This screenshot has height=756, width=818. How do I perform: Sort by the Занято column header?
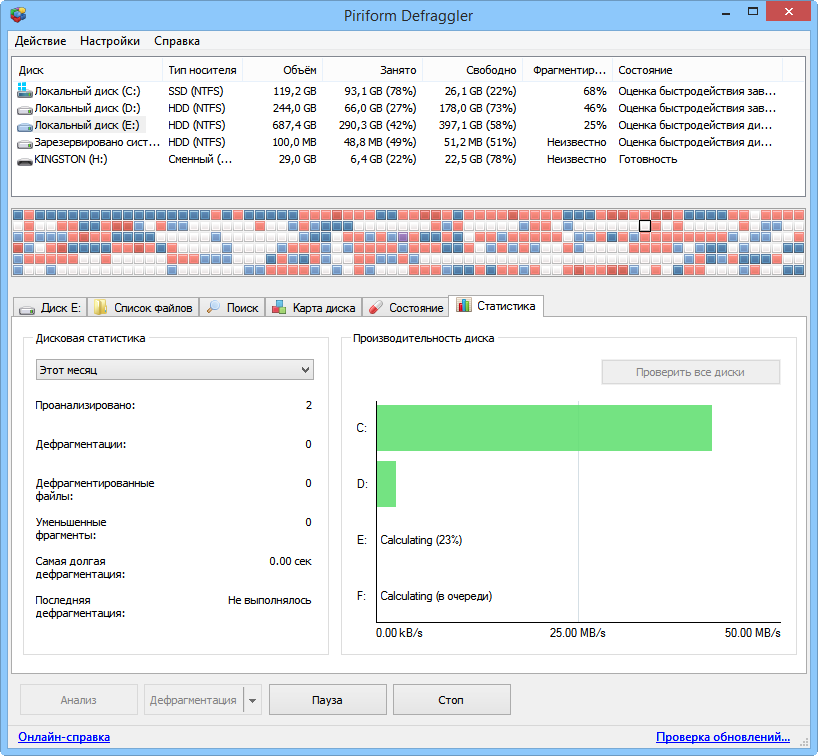coord(372,70)
